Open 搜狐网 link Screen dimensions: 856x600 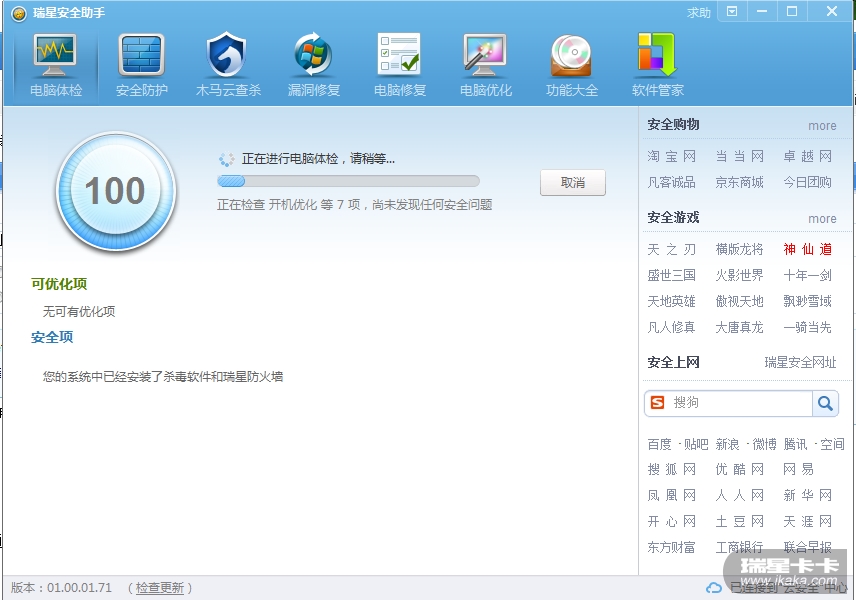click(671, 470)
